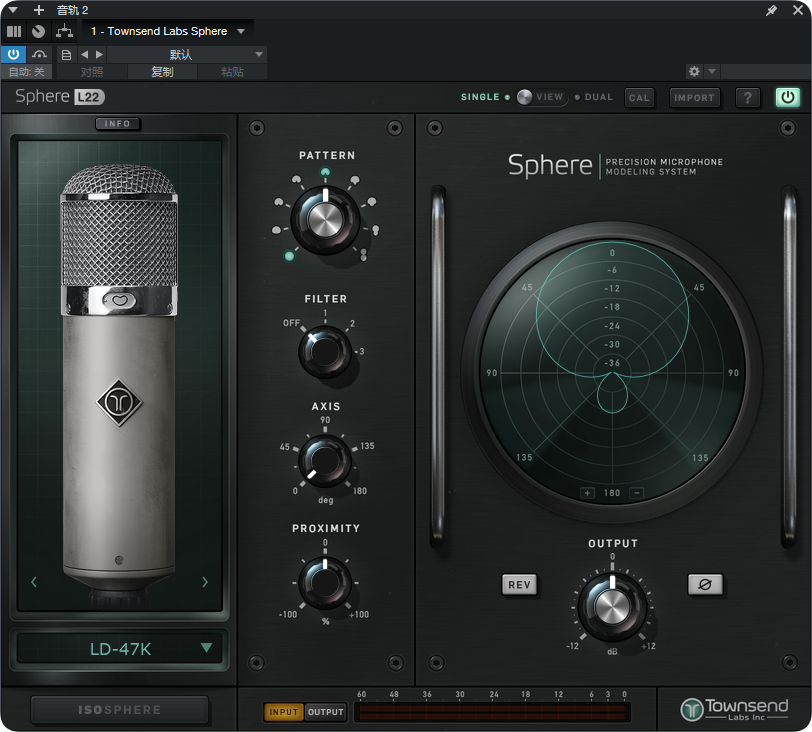The height and width of the screenshot is (732, 812).
Task: Click the PATTERN knob
Action: [x=325, y=219]
